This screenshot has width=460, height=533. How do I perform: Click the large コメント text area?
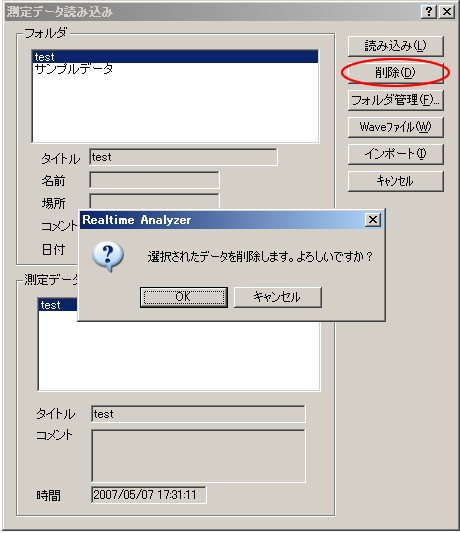point(198,456)
